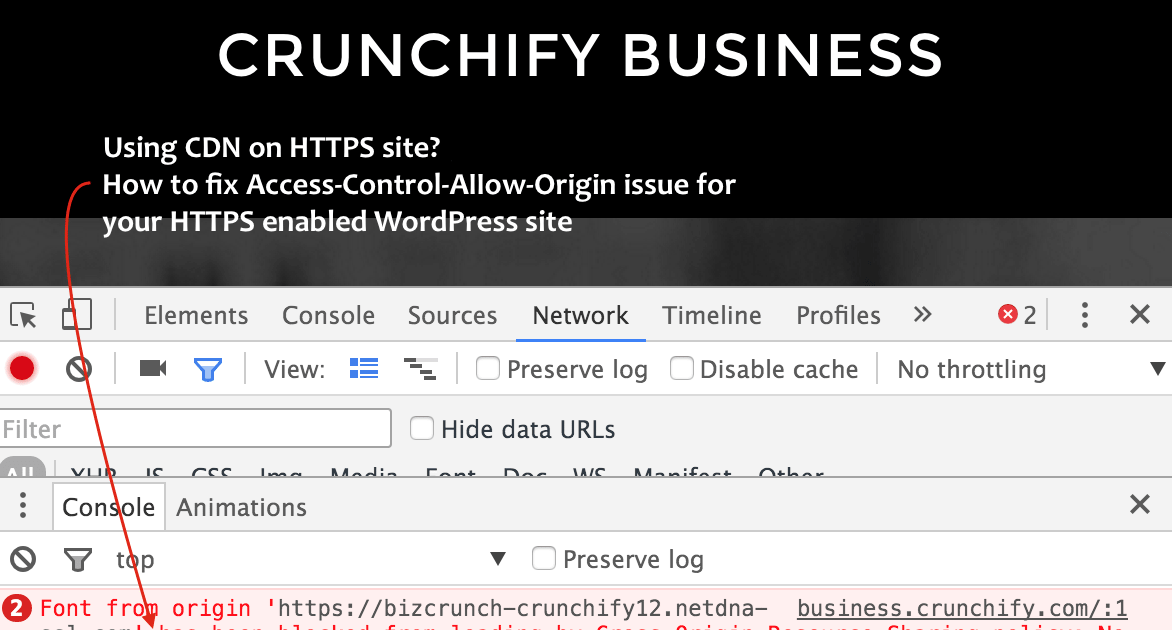
Task: Click the red error count indicator
Action: (1017, 315)
